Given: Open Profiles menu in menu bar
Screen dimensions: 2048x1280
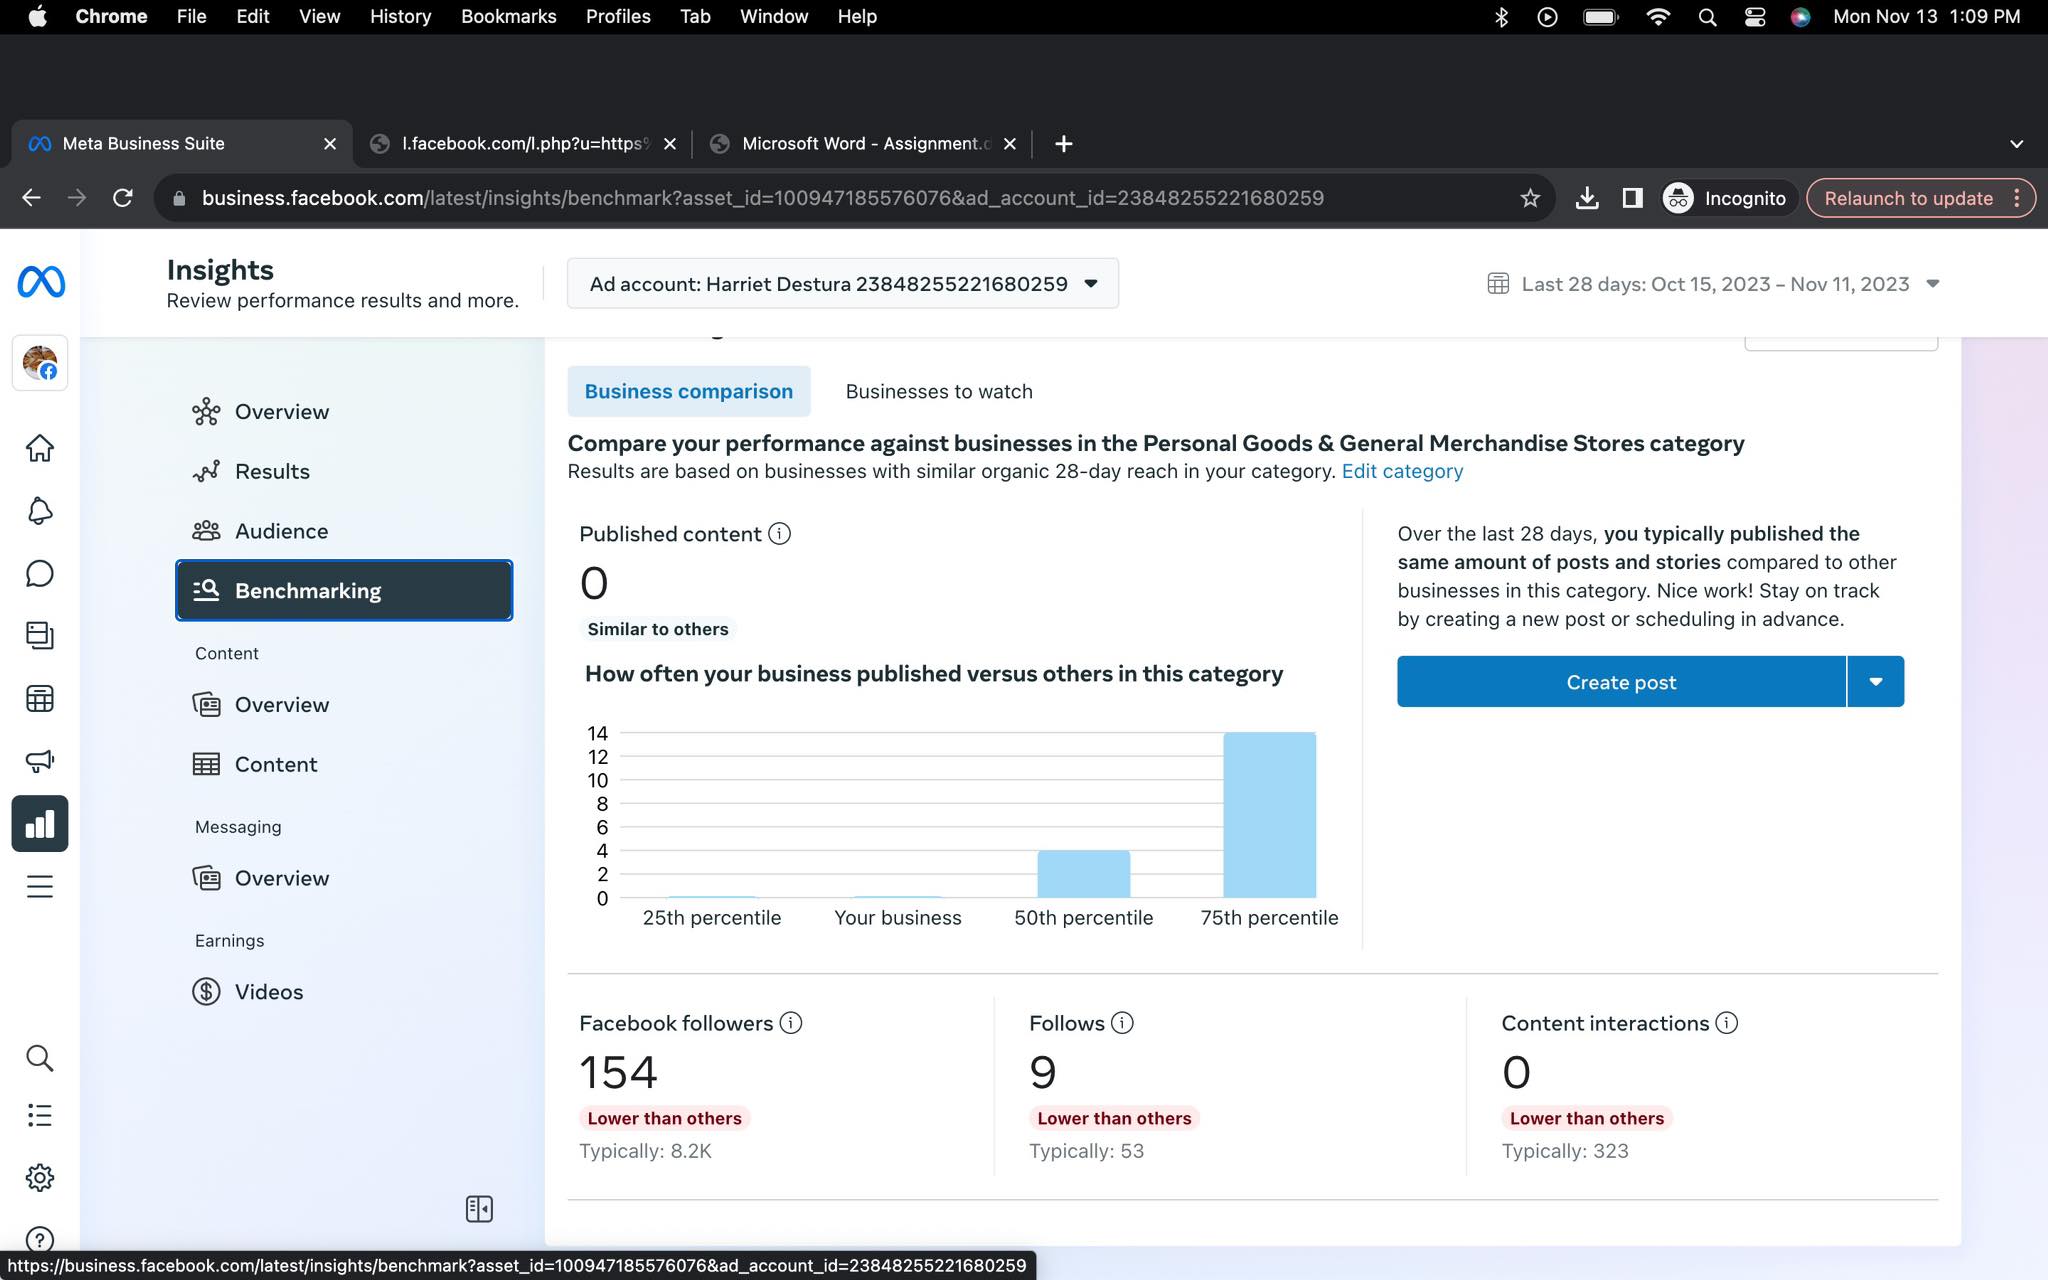Looking at the screenshot, I should [x=618, y=17].
